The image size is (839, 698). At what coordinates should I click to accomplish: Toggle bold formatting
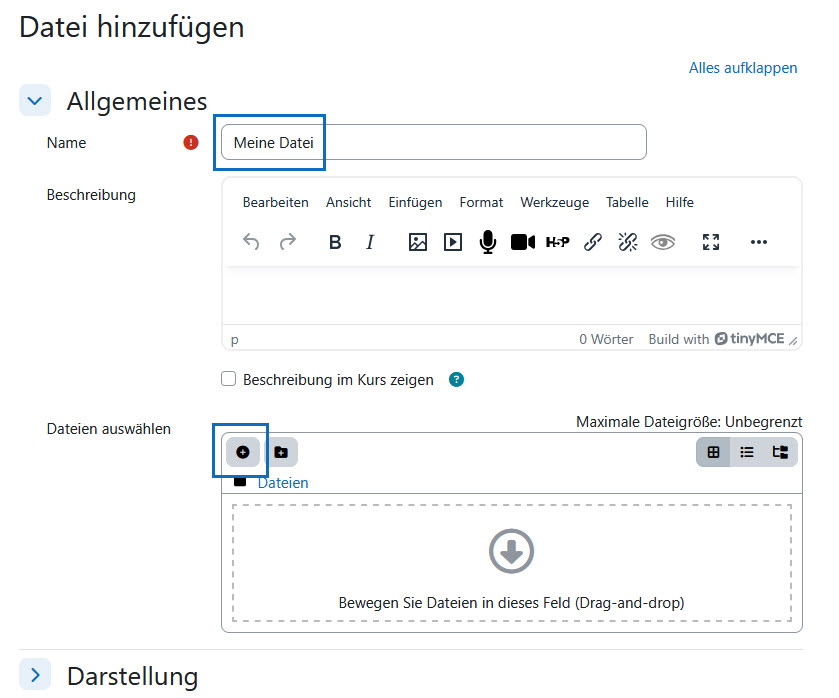coord(335,242)
